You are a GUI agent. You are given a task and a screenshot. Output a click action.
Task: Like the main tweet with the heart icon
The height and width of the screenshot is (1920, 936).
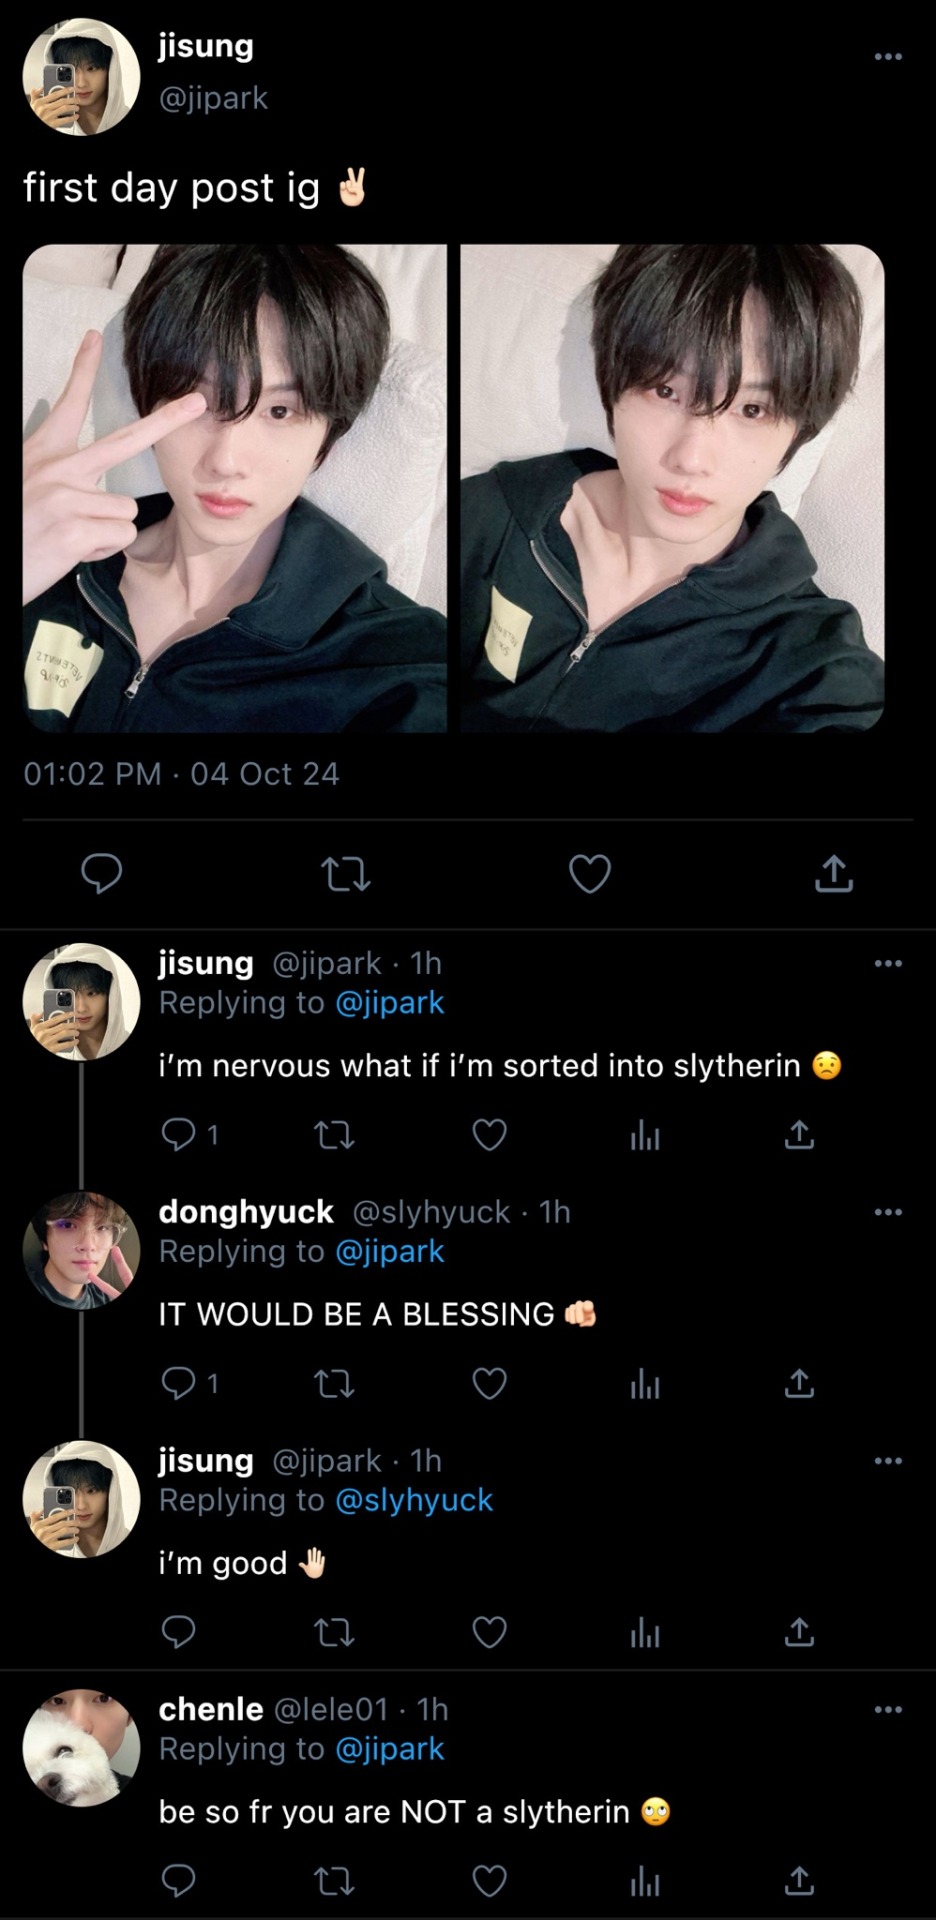coord(590,874)
